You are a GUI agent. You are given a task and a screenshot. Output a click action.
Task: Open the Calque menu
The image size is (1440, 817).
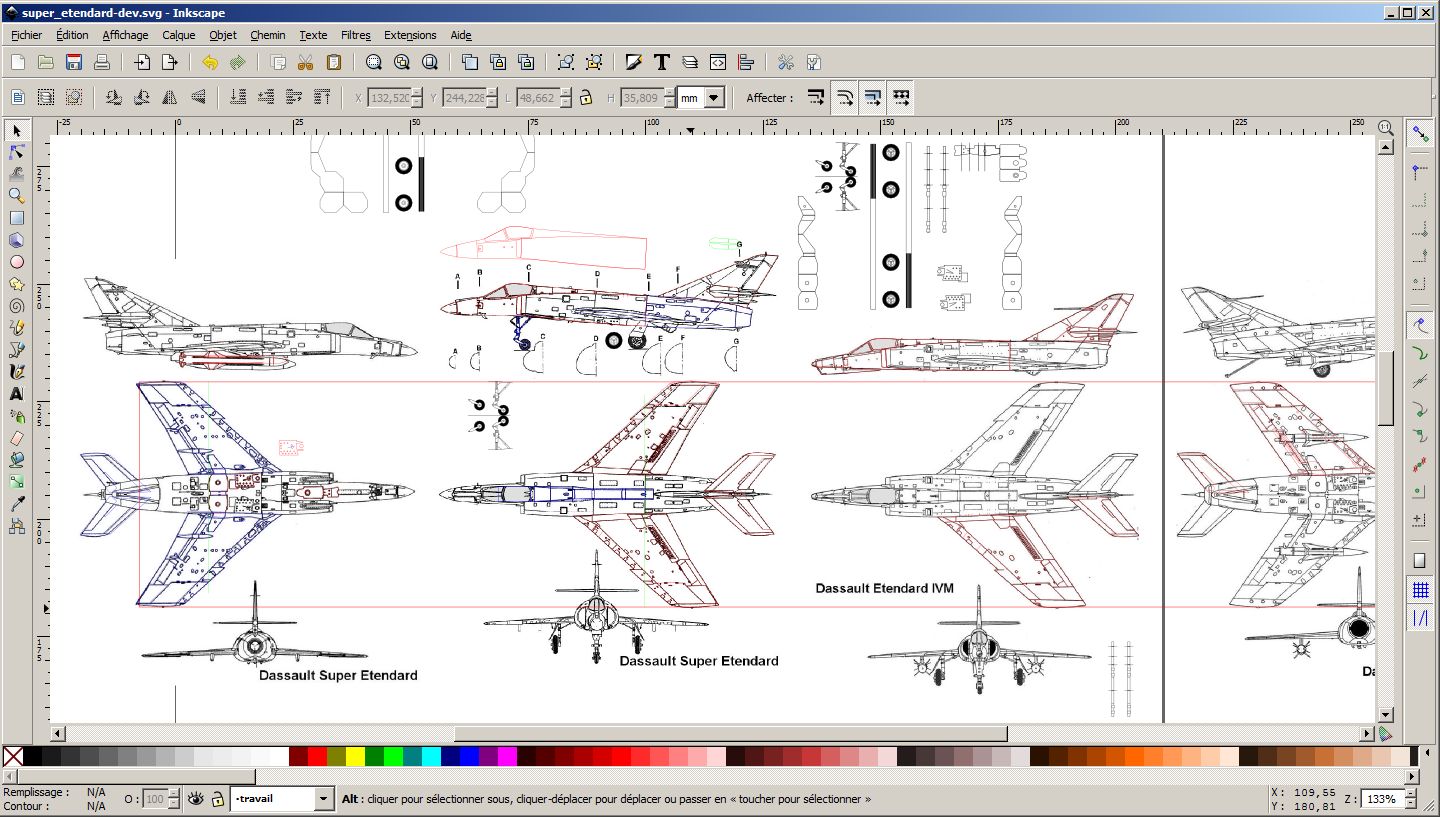[179, 35]
